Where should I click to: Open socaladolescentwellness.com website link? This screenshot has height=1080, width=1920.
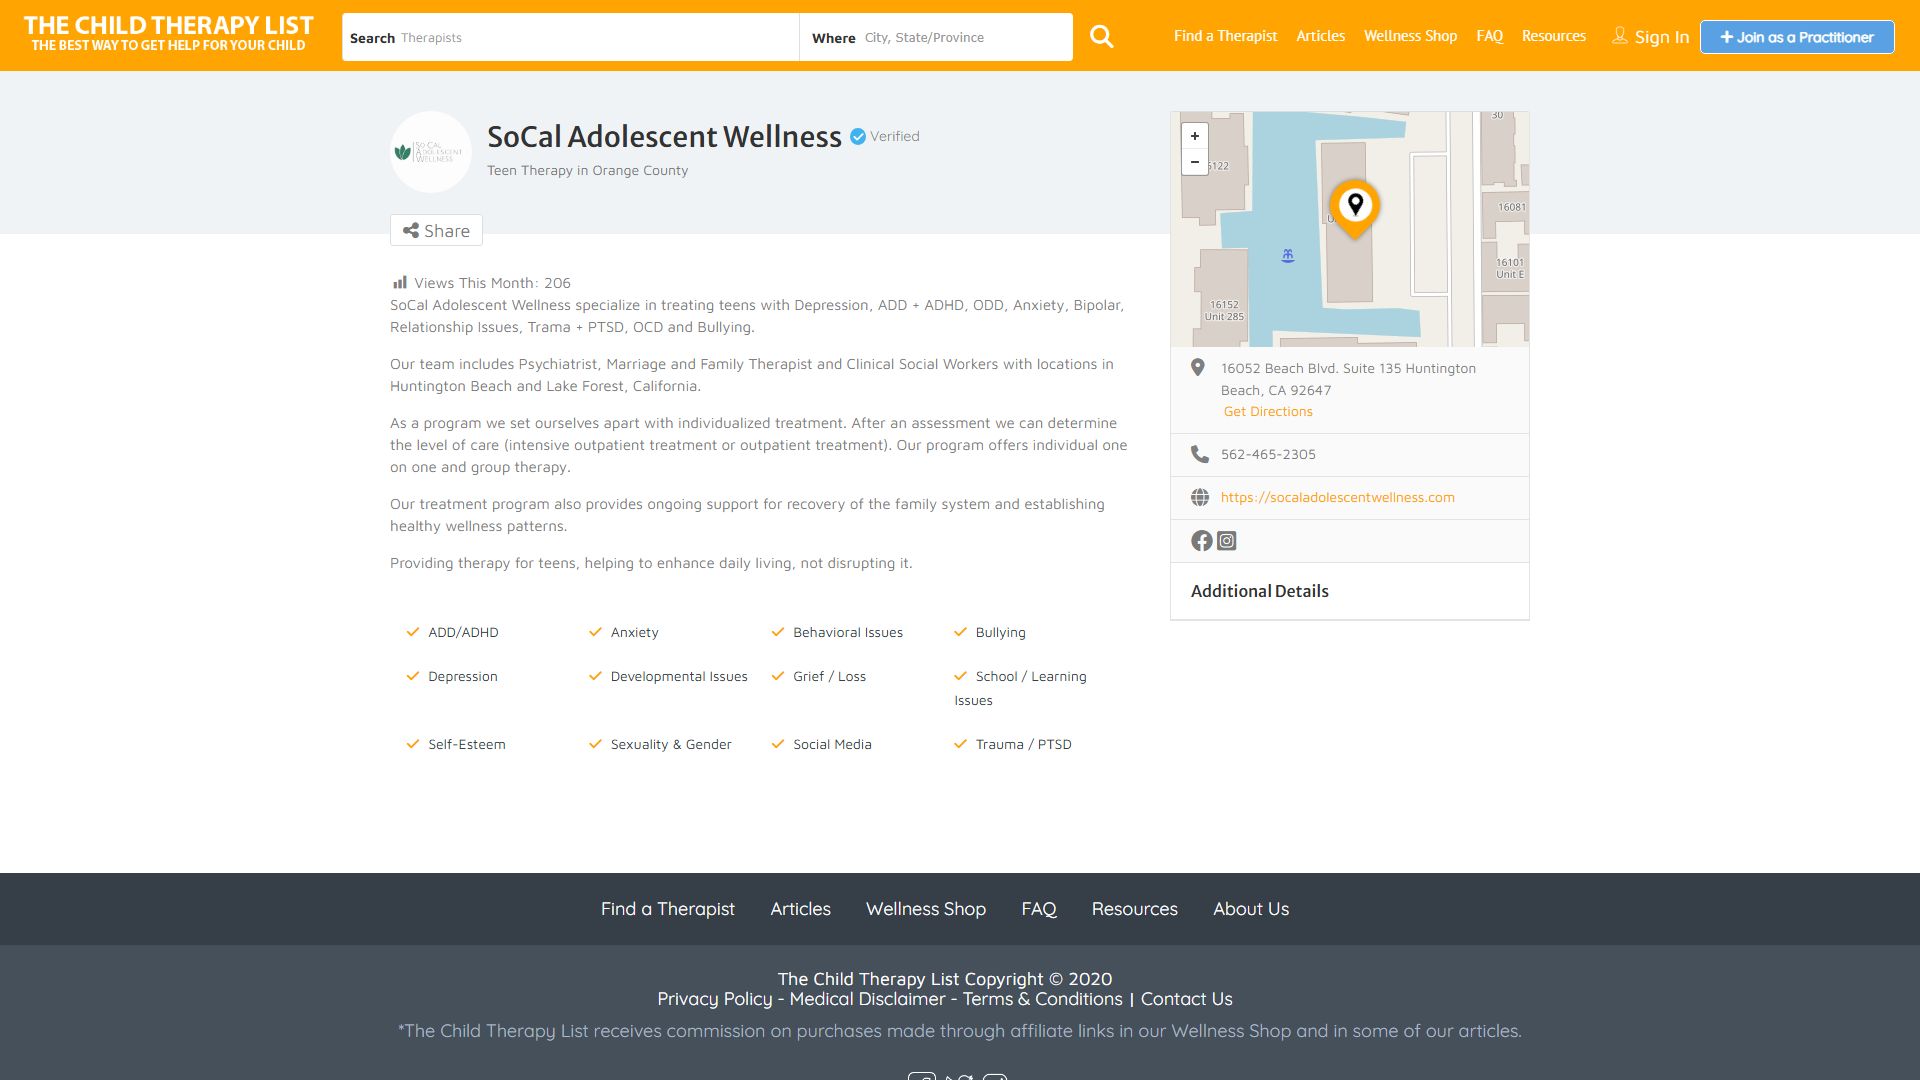coord(1337,497)
